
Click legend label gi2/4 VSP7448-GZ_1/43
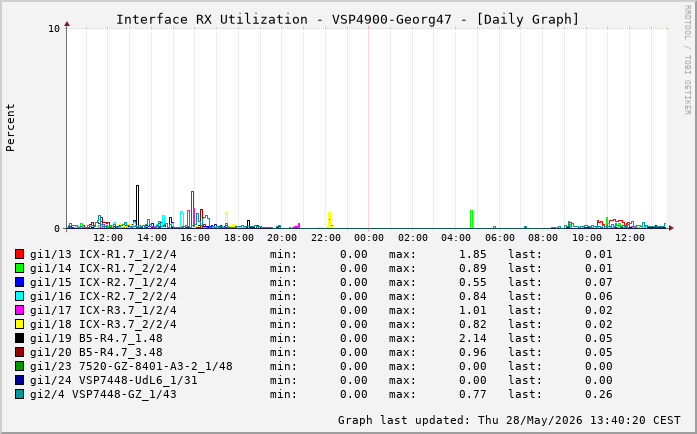(x=103, y=394)
